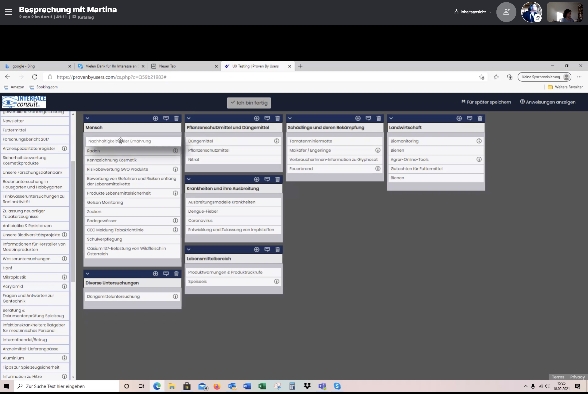Screen dimensions: 588x394
Task: Click move handle of Pflanzenschutzmittel und Düngemittel group
Action: coord(256,118)
